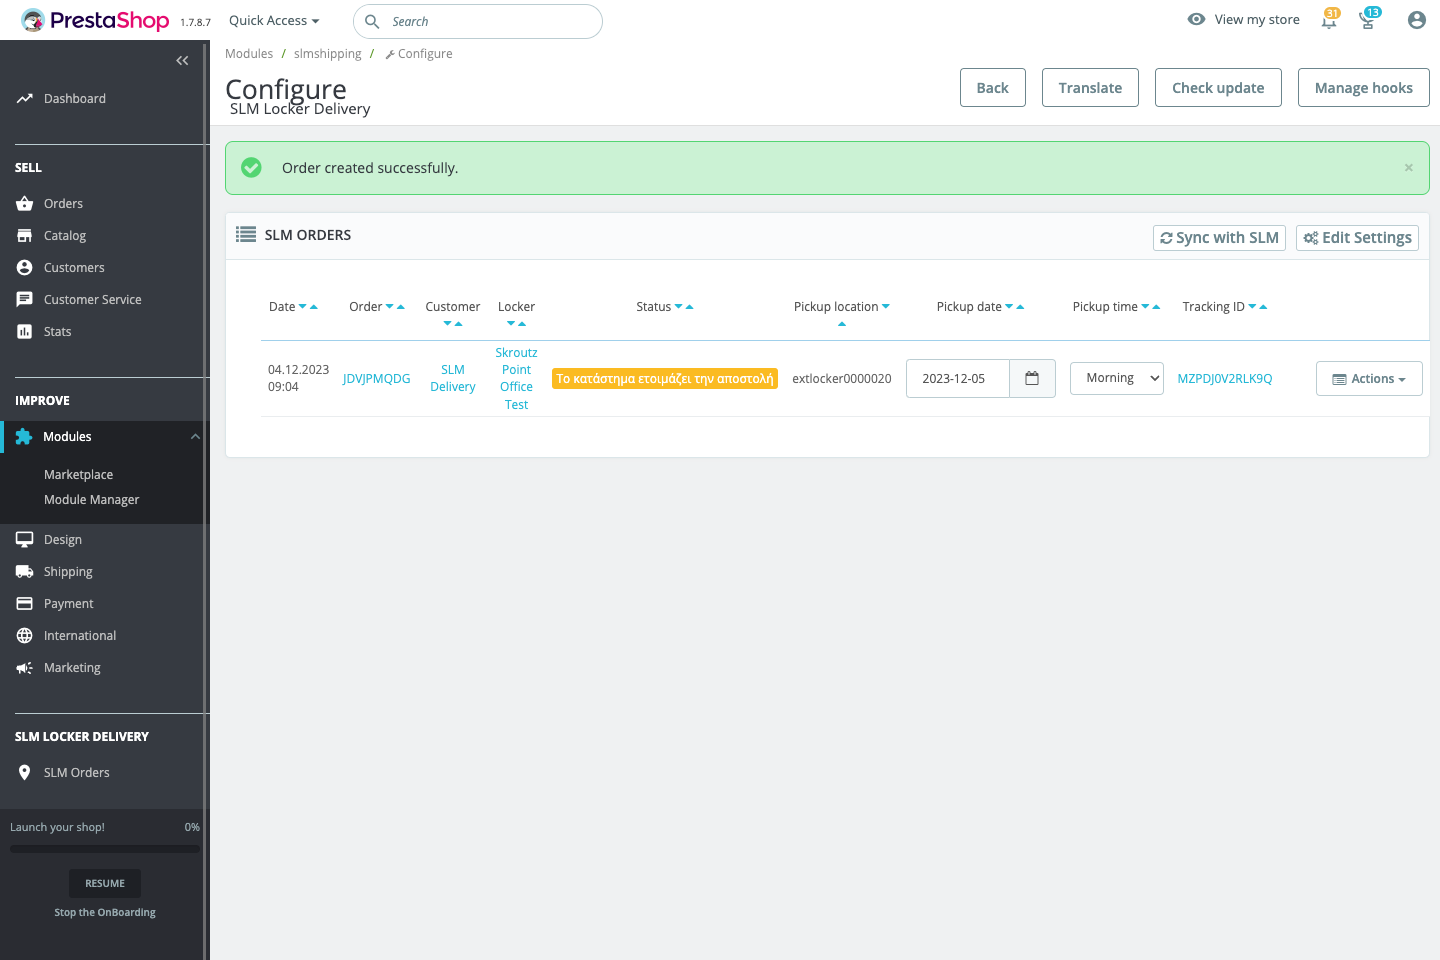1440x960 pixels.
Task: Click the Modules puzzle icon
Action: pyautogui.click(x=24, y=437)
